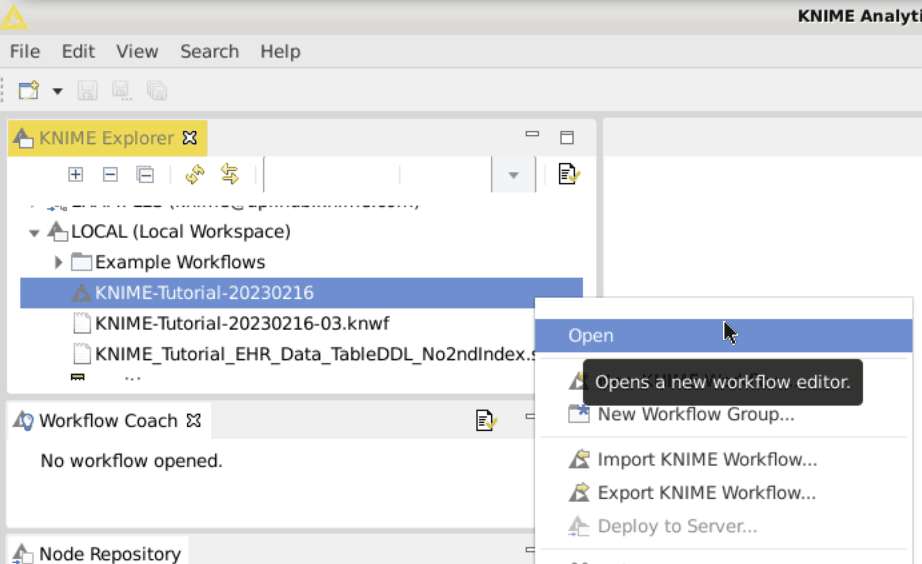
Task: Open dropdown arrow beside New wizard icon
Action: click(x=57, y=91)
